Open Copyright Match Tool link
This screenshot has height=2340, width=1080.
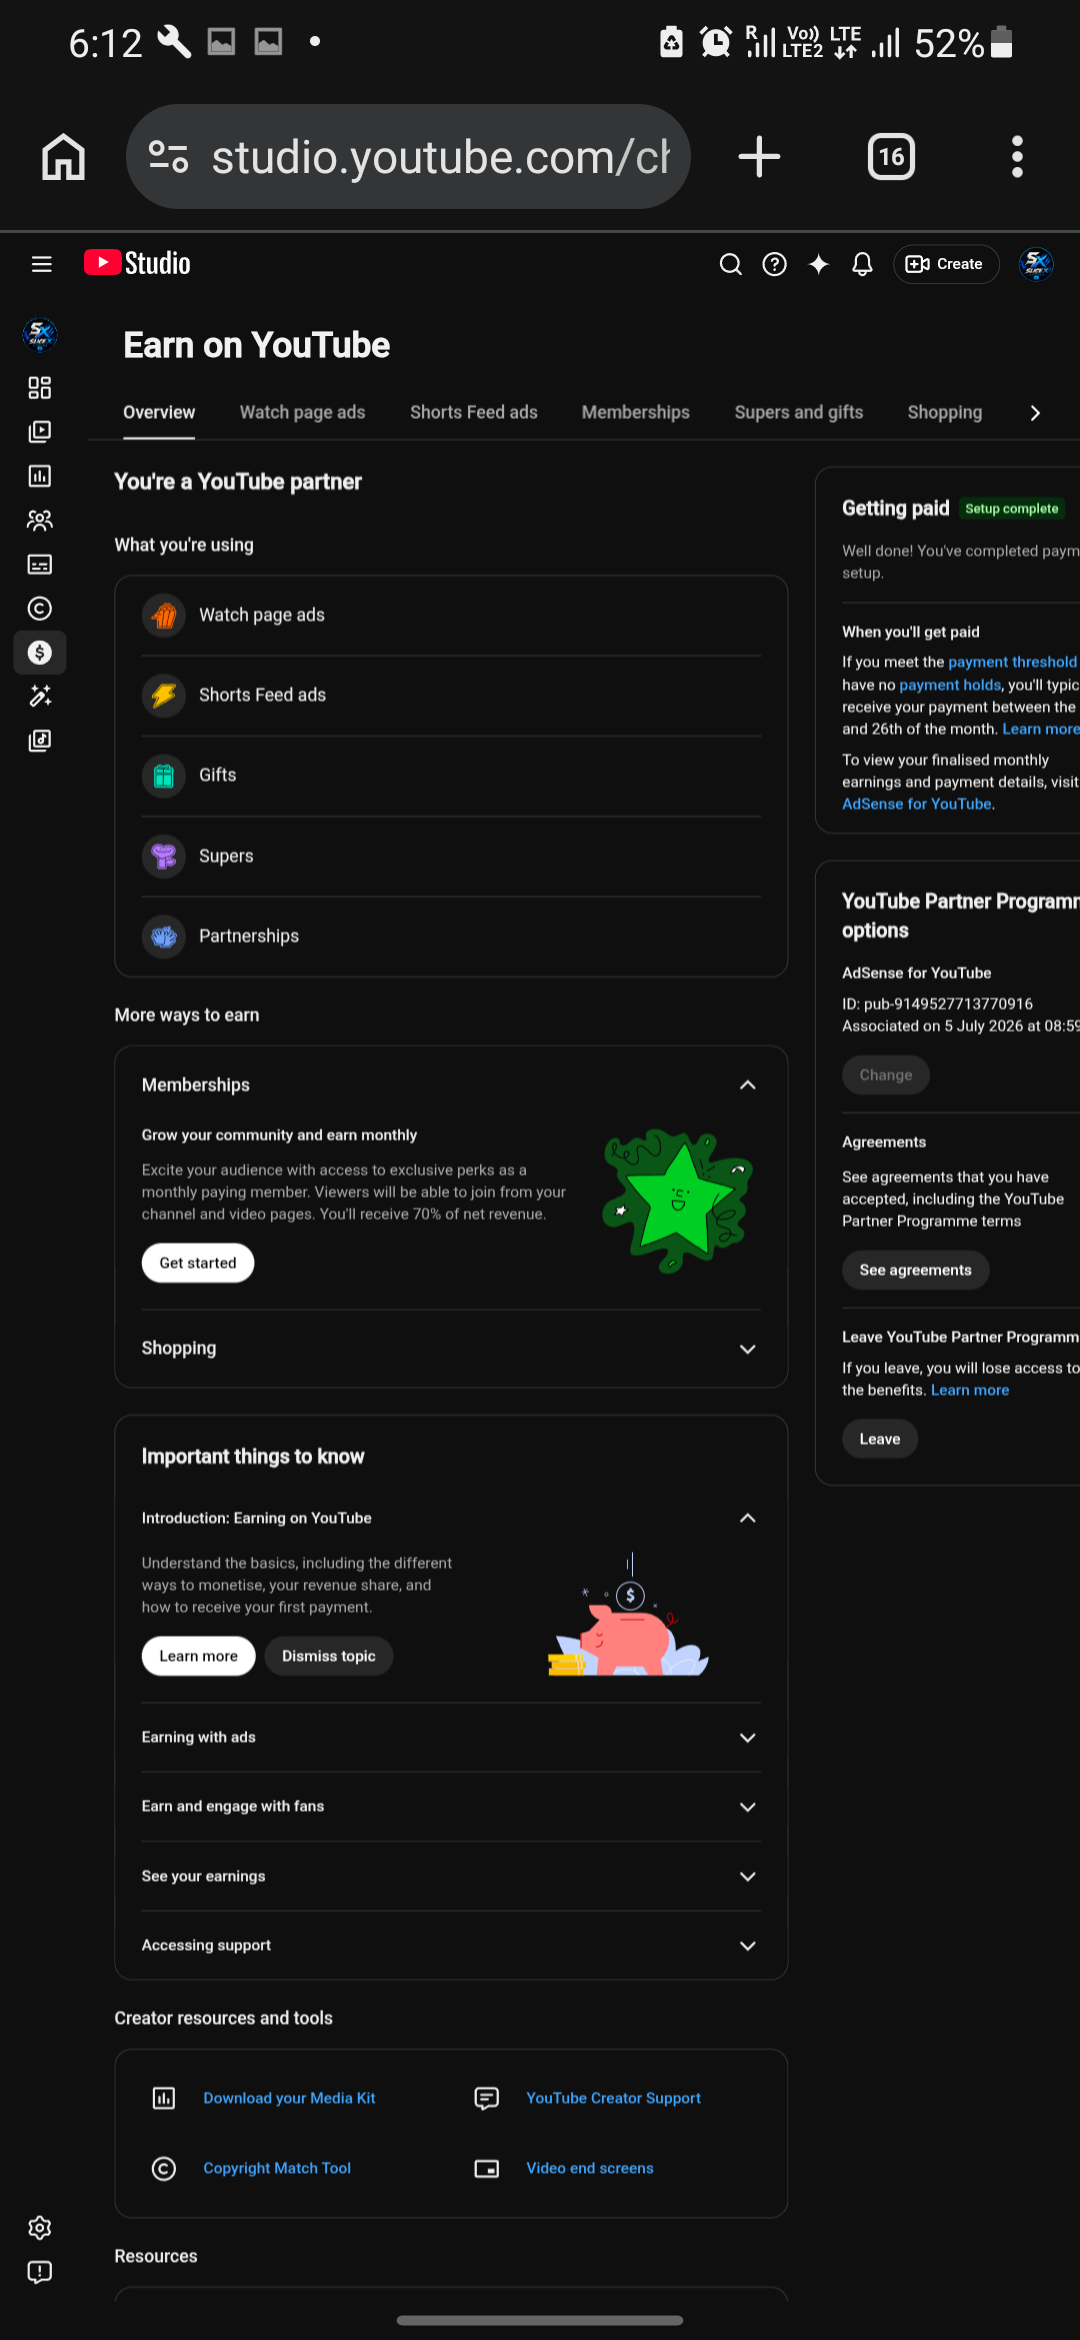(x=277, y=2168)
